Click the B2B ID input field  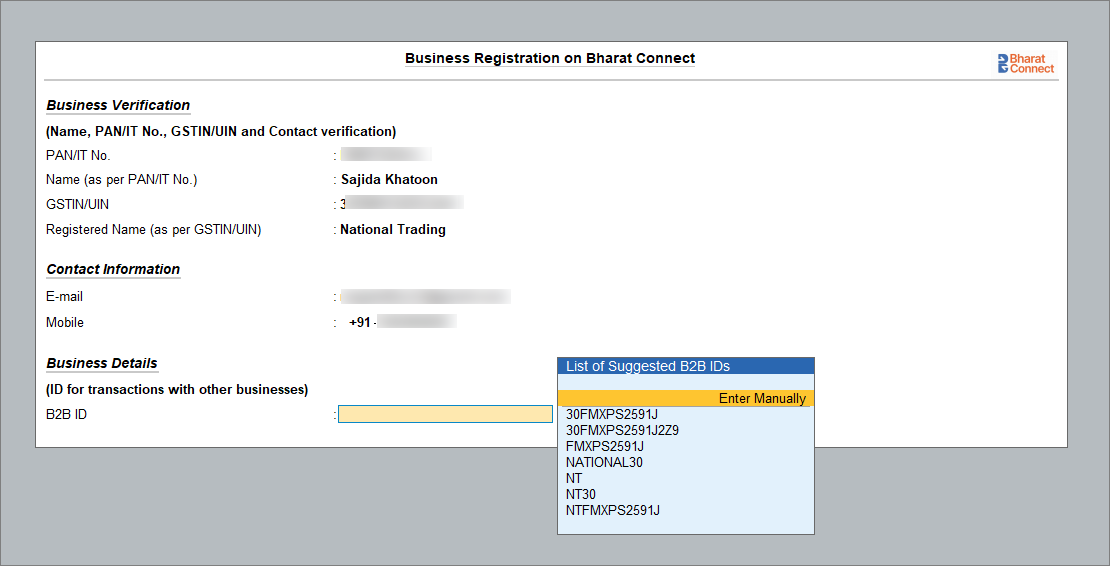[x=445, y=414]
